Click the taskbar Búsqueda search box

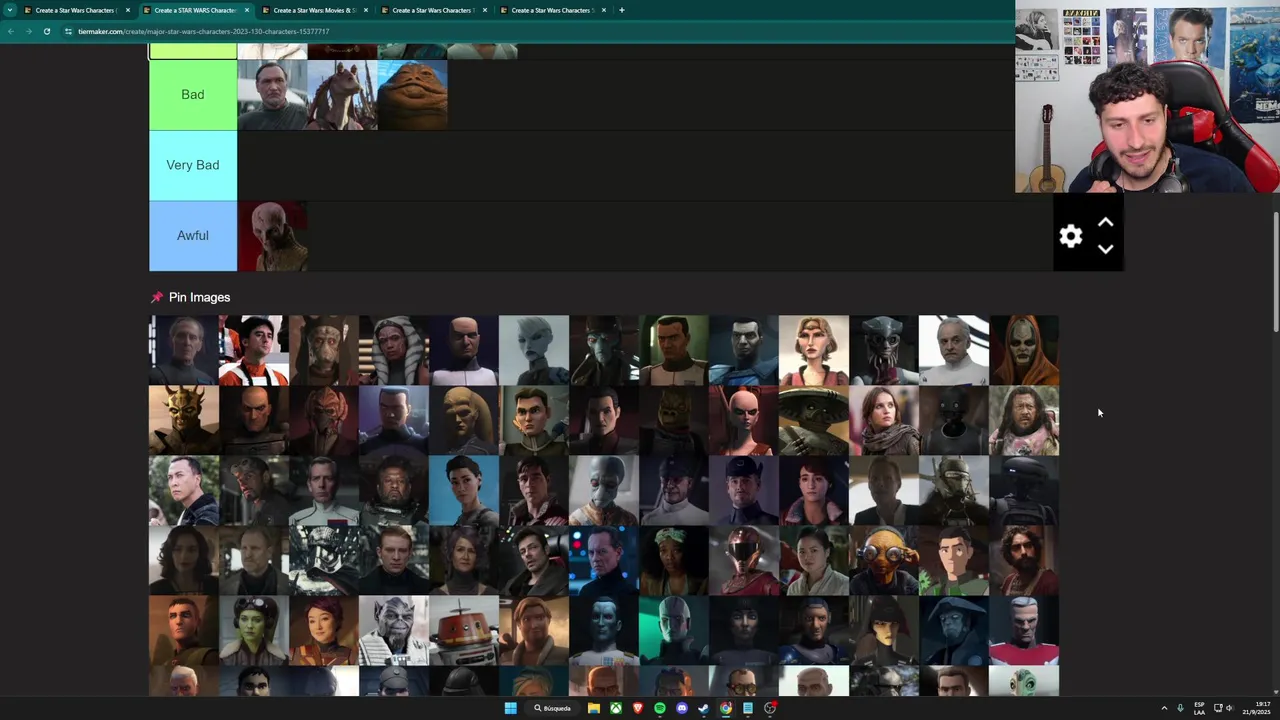click(x=552, y=708)
